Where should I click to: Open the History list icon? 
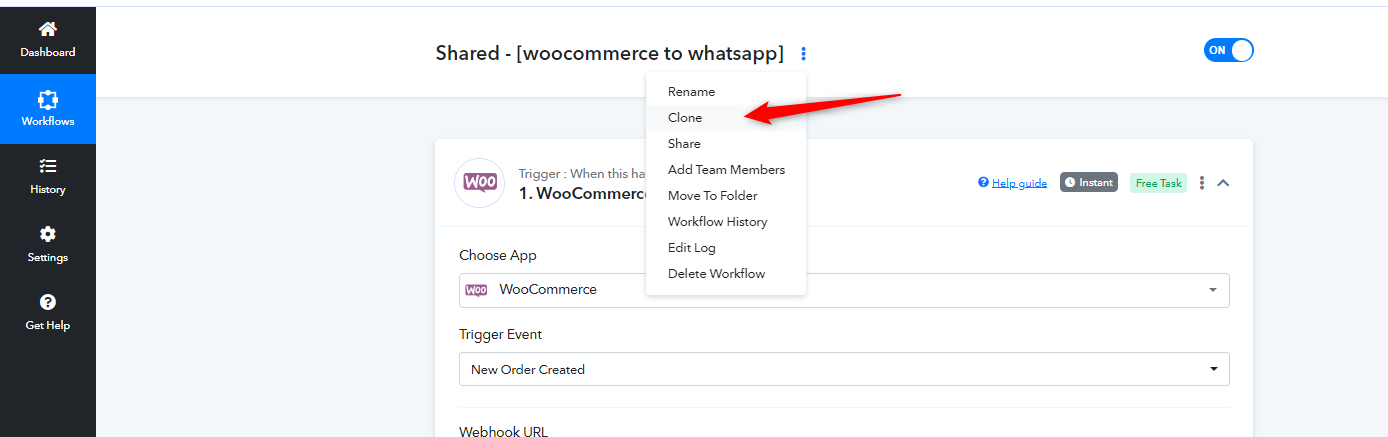click(x=47, y=166)
